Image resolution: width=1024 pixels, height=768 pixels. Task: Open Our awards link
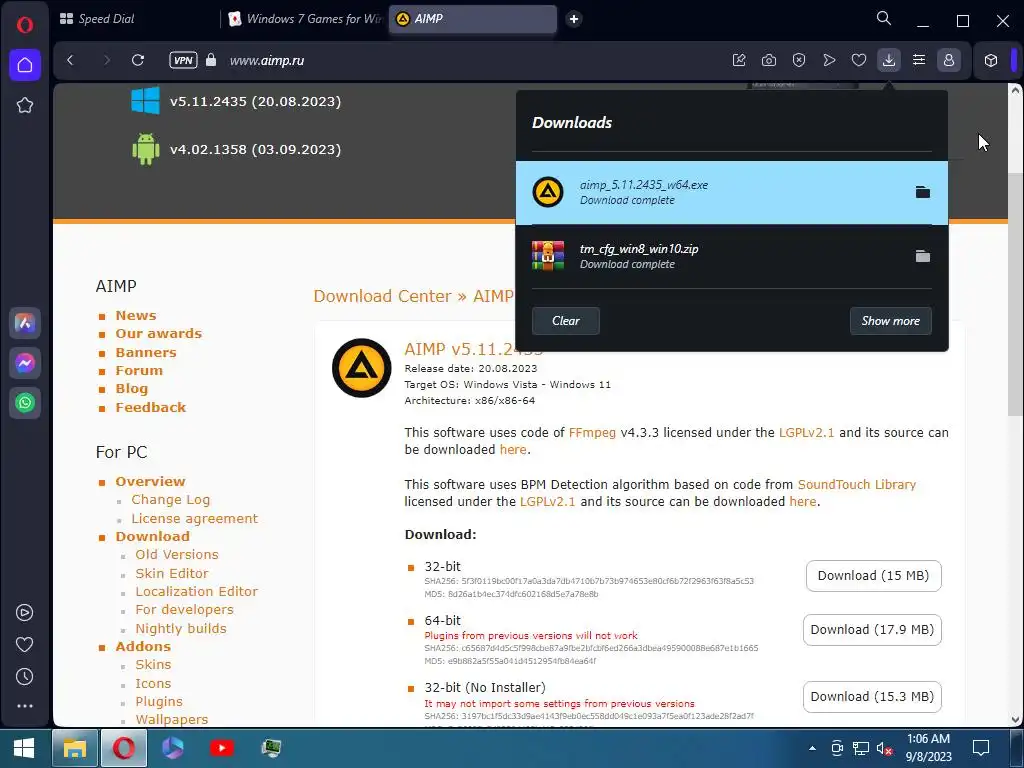[159, 334]
